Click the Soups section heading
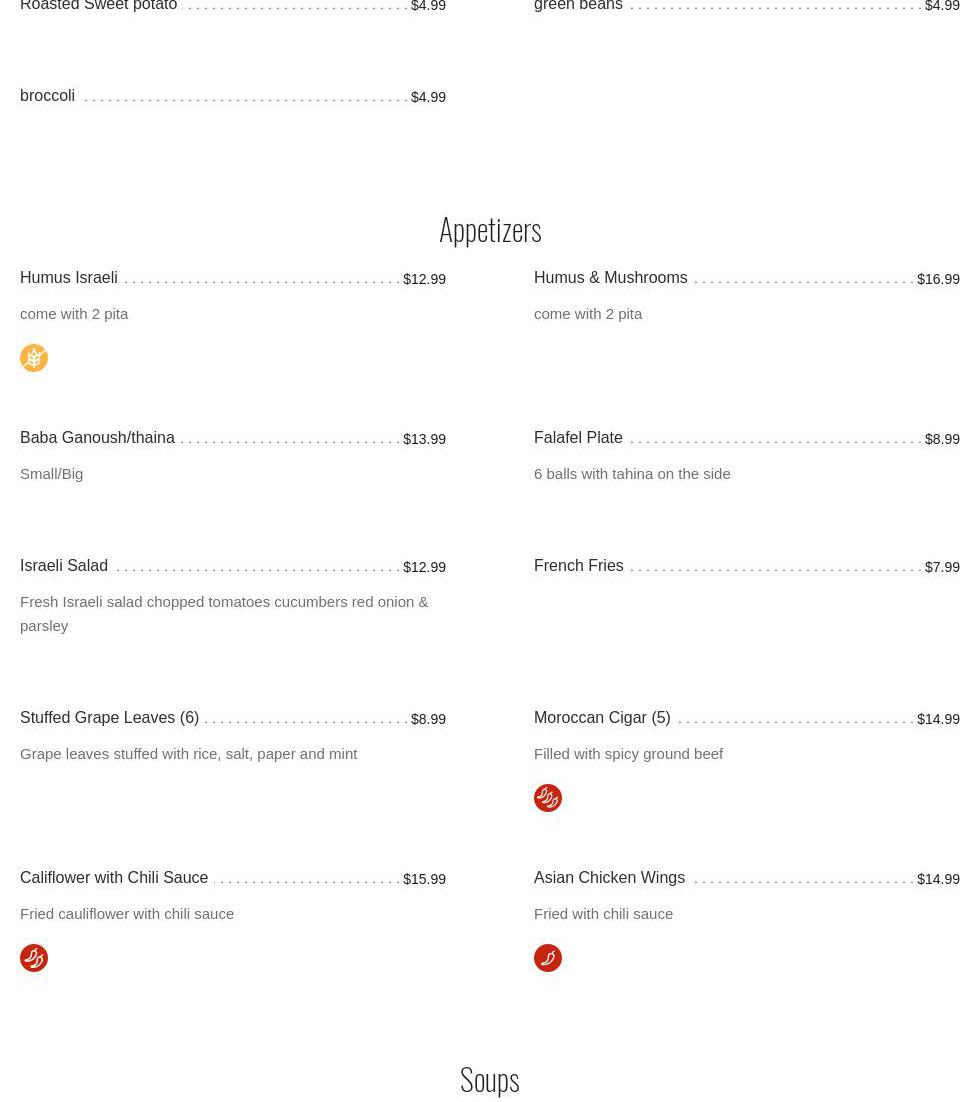The width and height of the screenshot is (965, 1102). 489,1080
